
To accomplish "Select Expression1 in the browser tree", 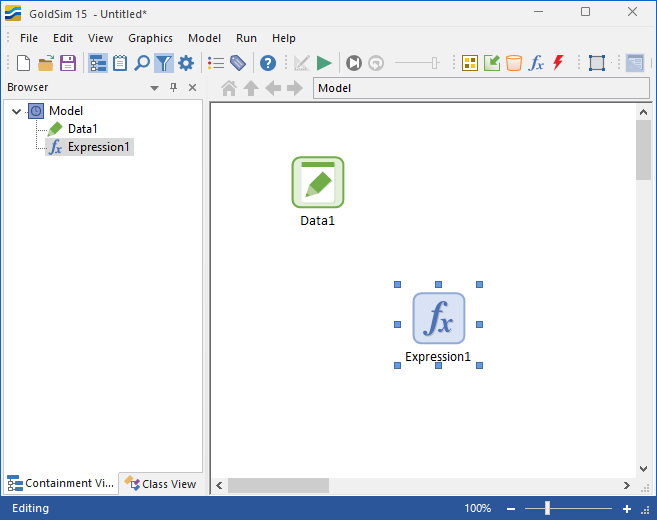I will [99, 147].
